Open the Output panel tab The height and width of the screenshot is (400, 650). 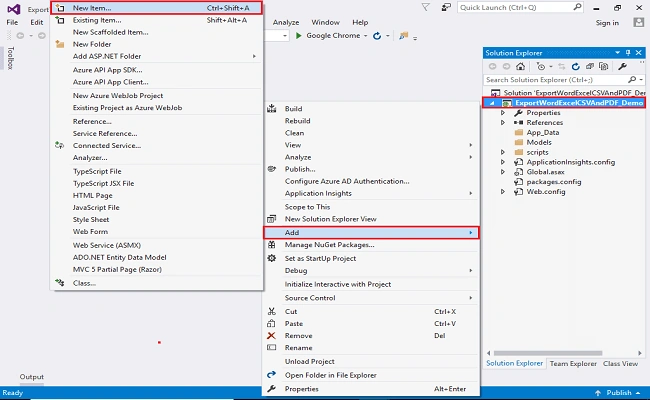coord(32,377)
